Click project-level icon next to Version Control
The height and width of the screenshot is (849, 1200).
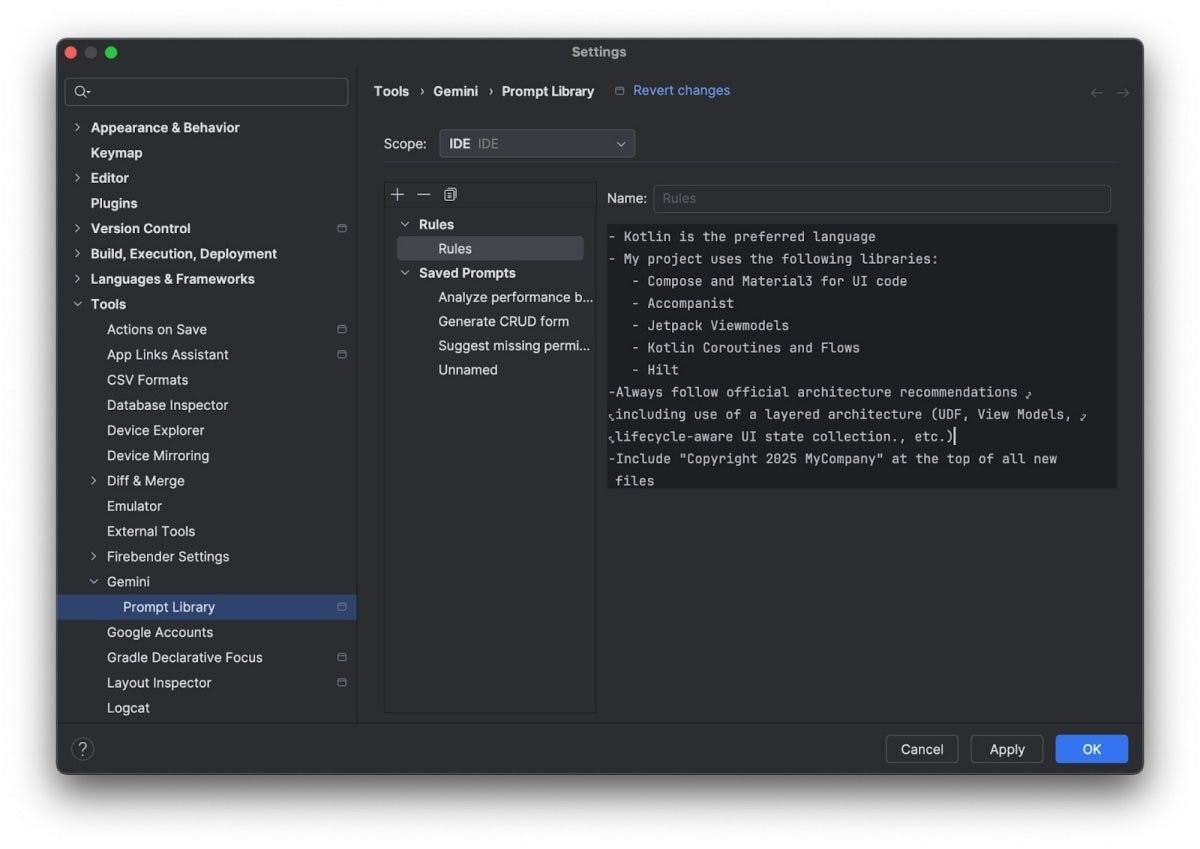click(342, 228)
